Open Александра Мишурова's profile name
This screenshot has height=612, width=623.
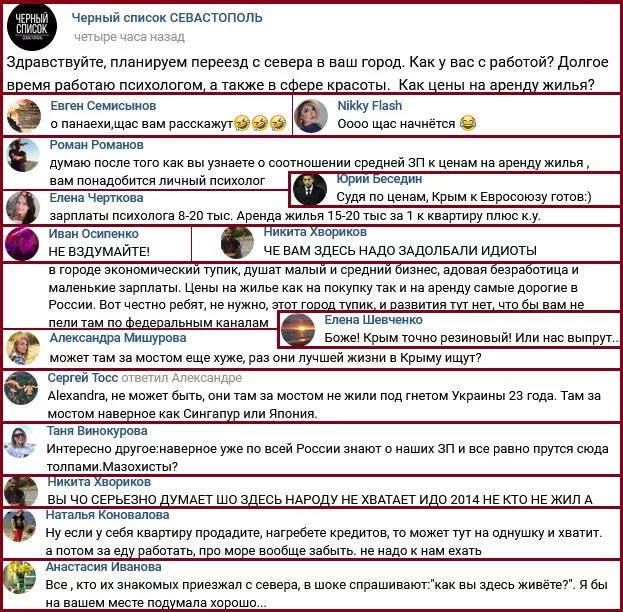(118, 338)
